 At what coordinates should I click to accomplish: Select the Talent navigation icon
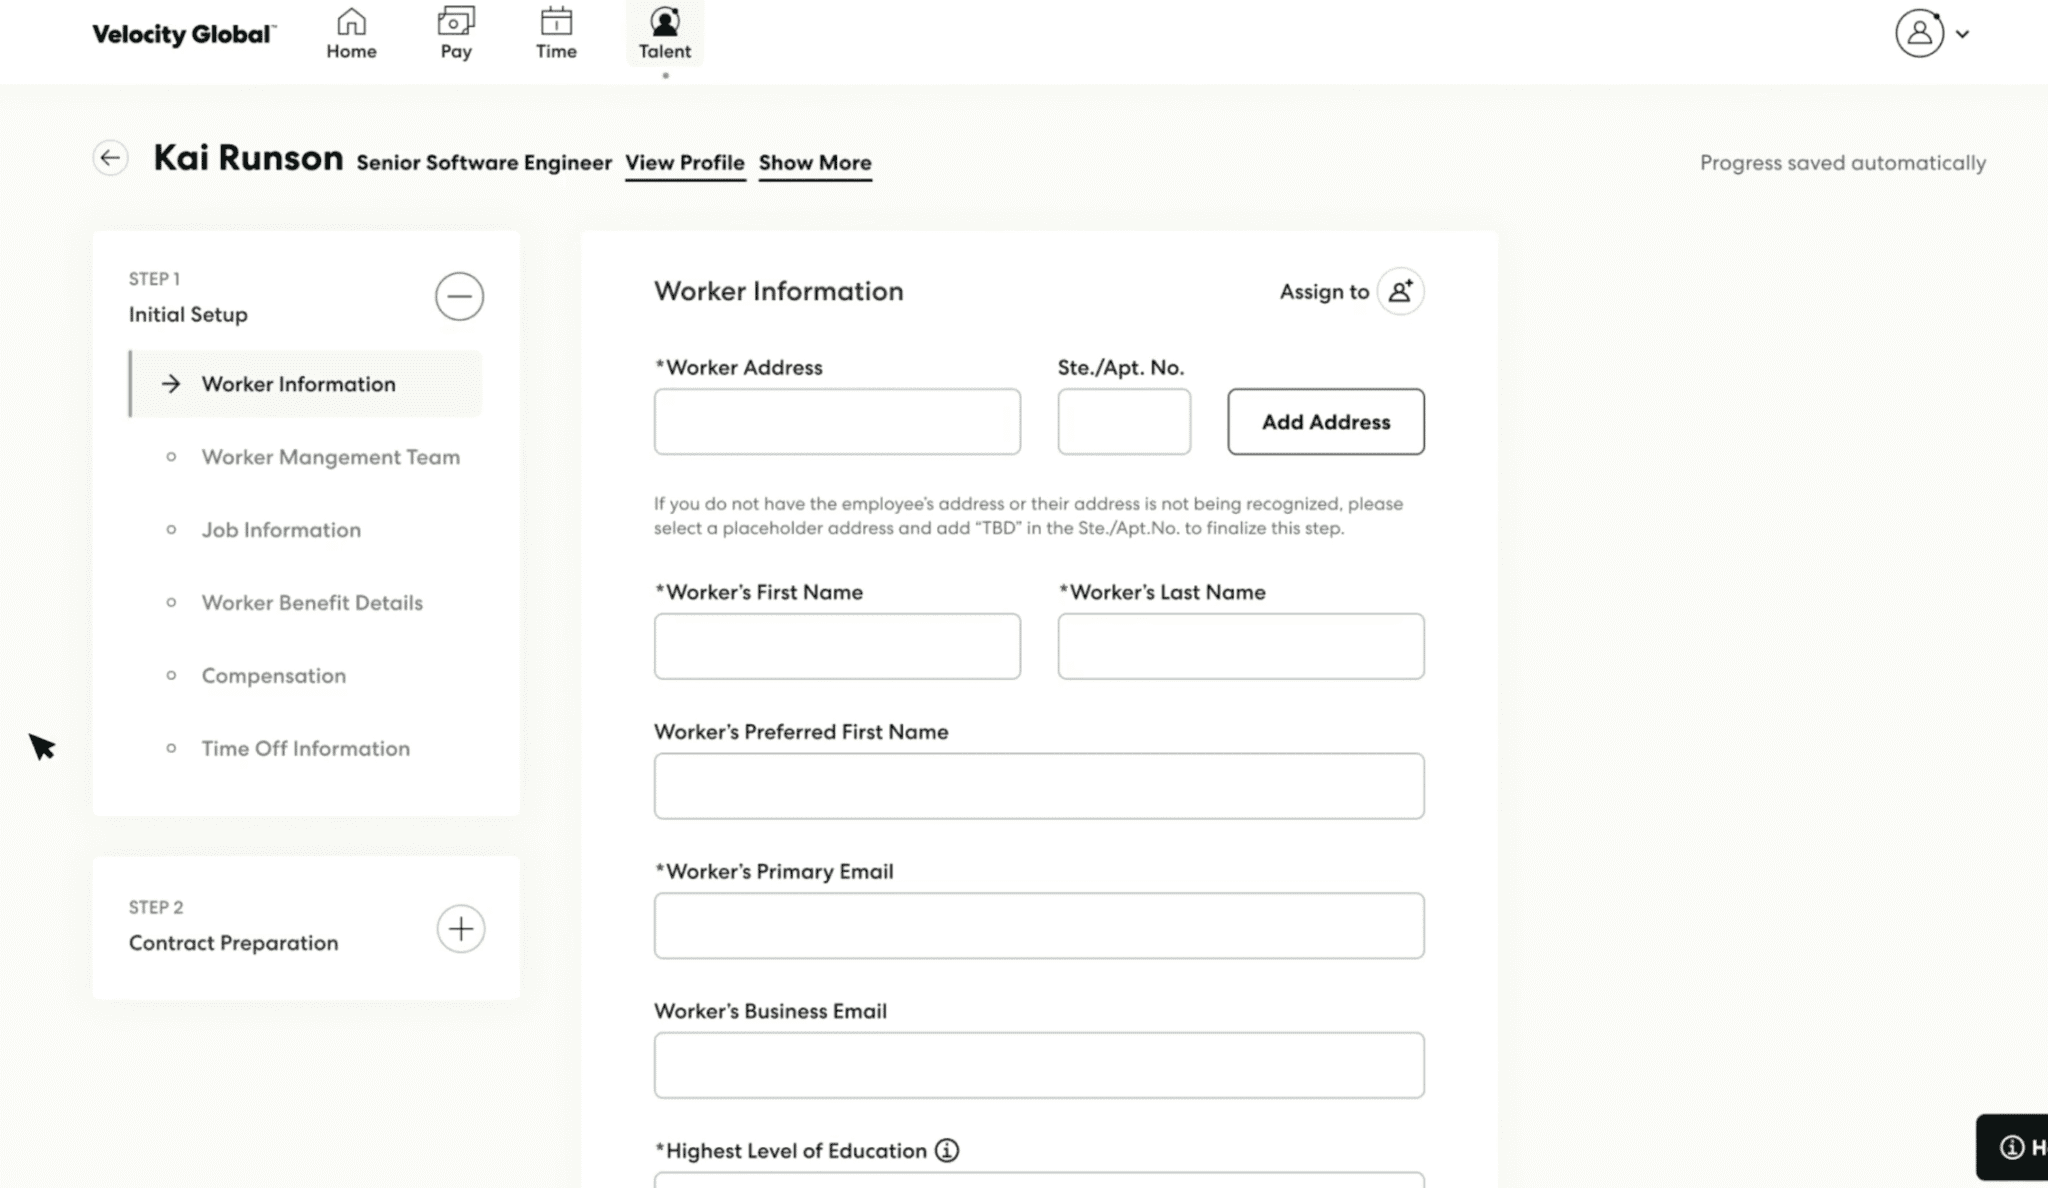point(665,22)
